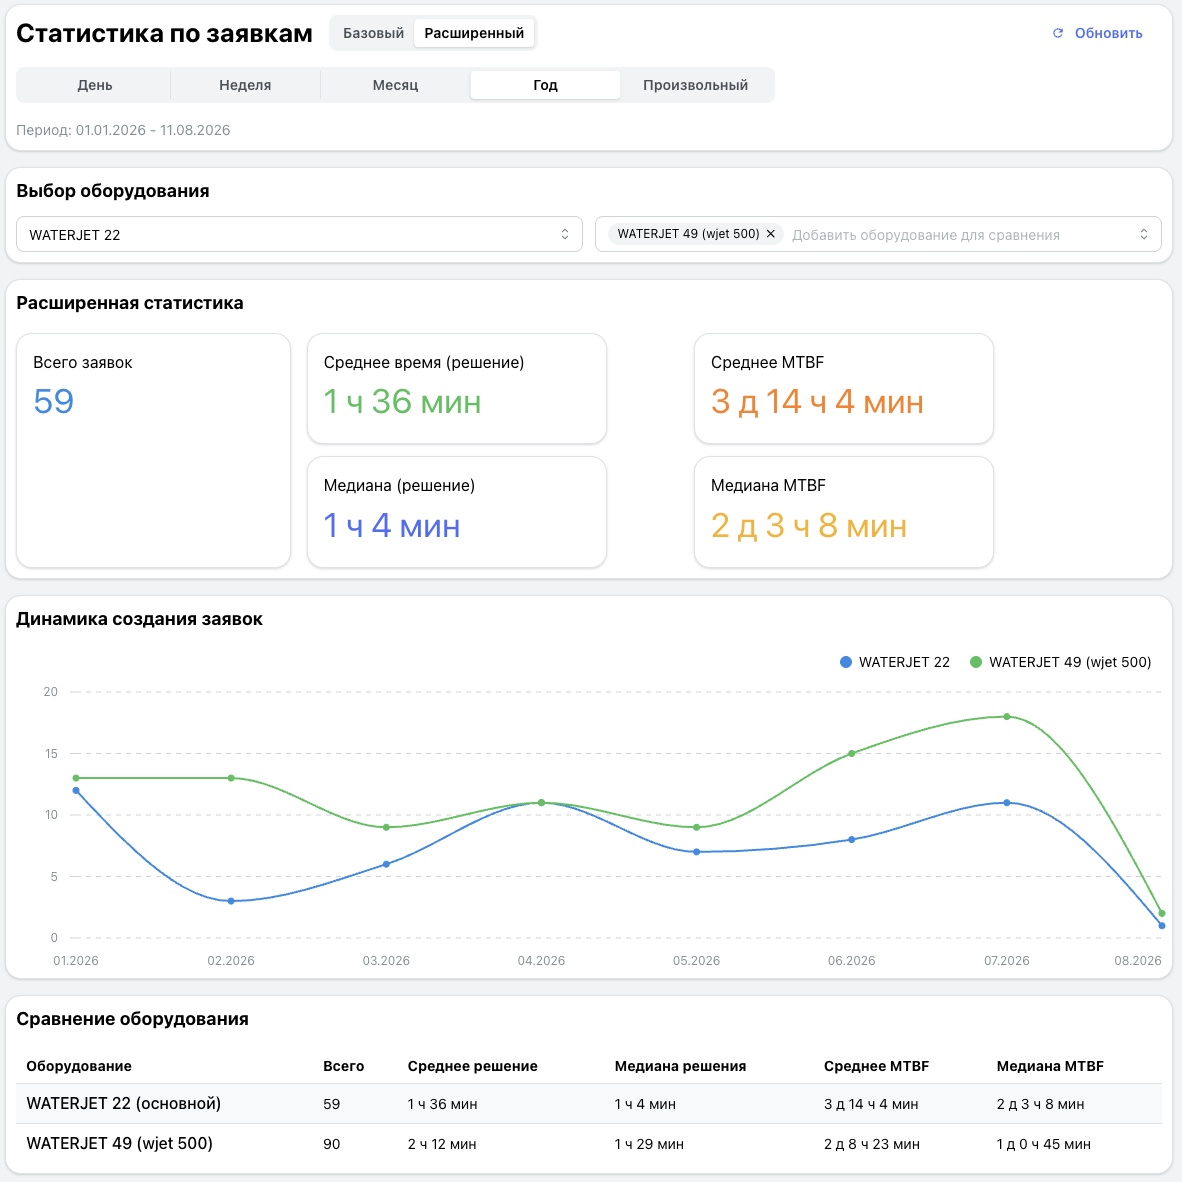Click the Среднее решение column header
This screenshot has height=1182, width=1182.
pyautogui.click(x=472, y=1066)
